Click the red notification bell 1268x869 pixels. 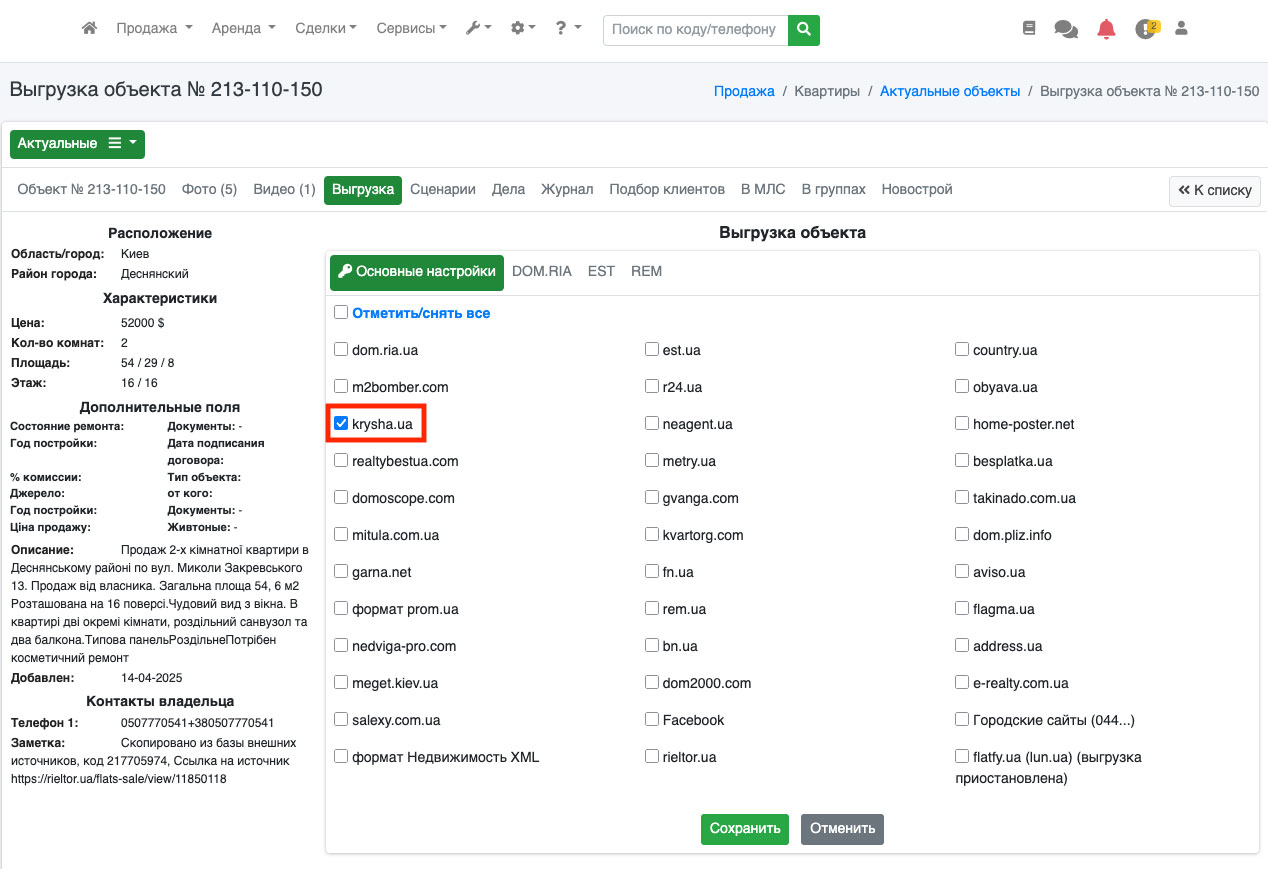1106,29
